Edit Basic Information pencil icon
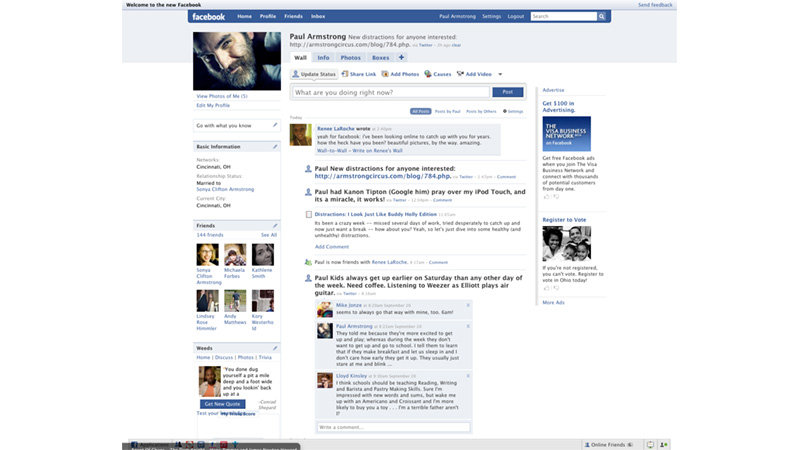800x450 pixels. [275, 146]
